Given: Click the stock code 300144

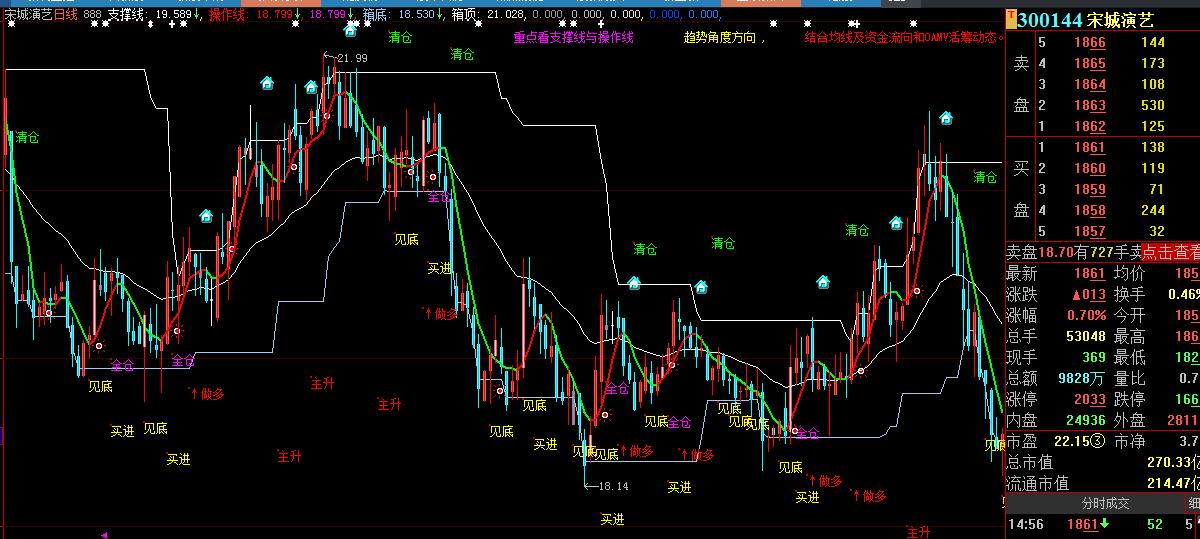Looking at the screenshot, I should [x=1049, y=19].
